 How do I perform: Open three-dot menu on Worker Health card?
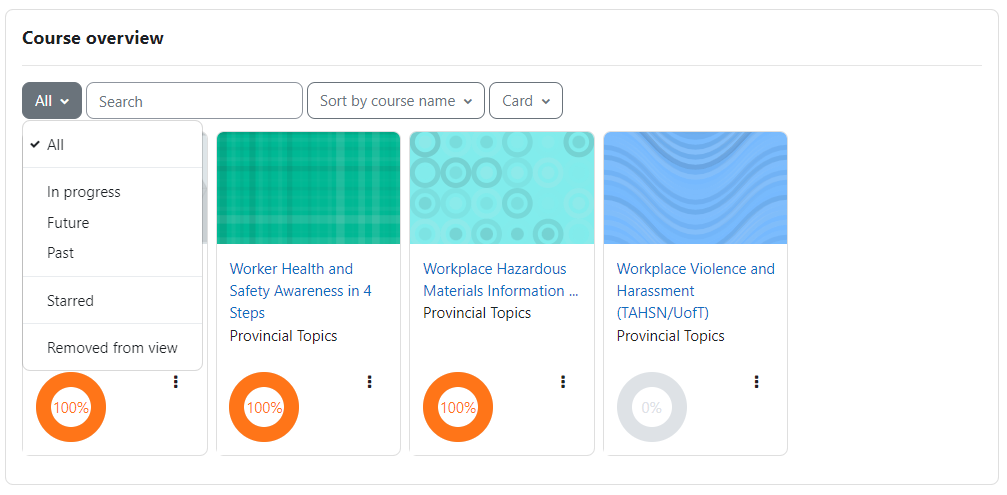(x=369, y=382)
